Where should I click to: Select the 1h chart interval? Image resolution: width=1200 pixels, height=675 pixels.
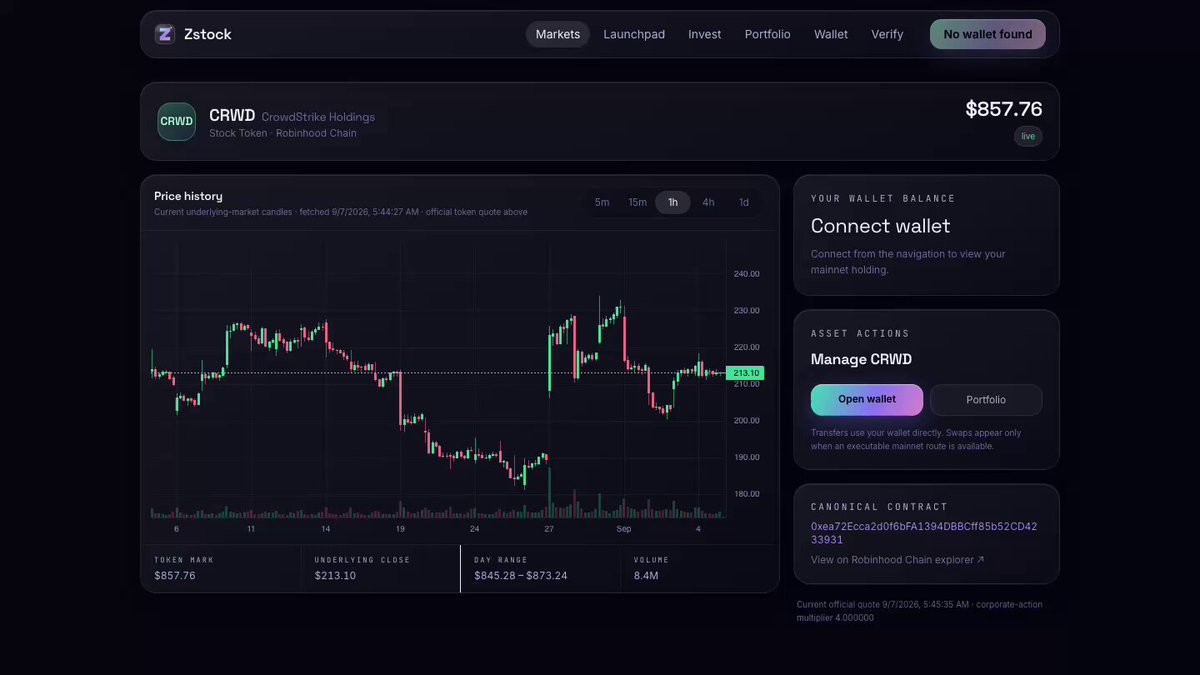pyautogui.click(x=673, y=202)
